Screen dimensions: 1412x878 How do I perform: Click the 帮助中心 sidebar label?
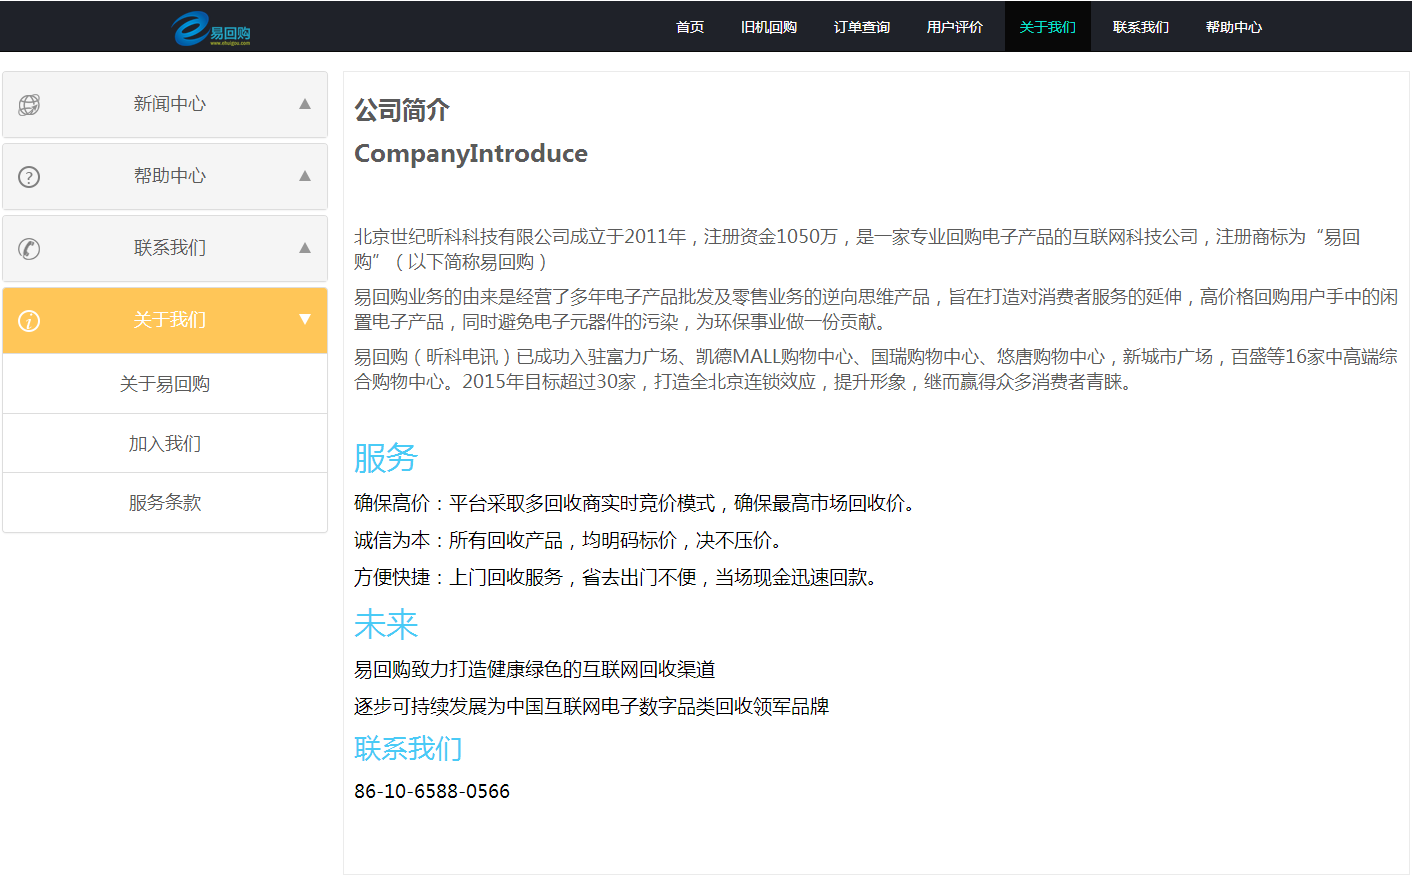(x=170, y=176)
